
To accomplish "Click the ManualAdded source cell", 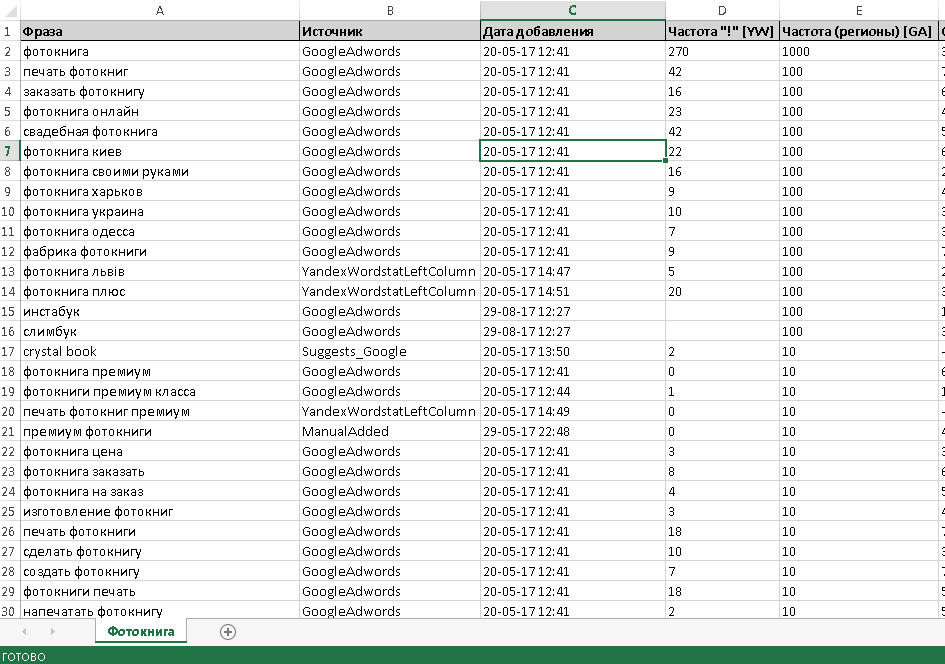I will click(390, 431).
